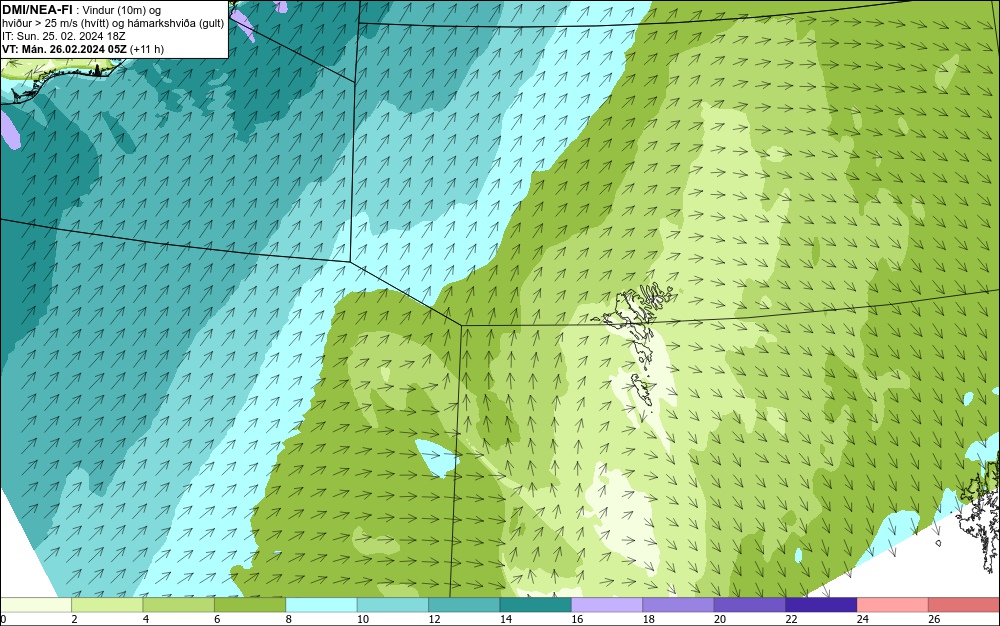The image size is (1000, 626).
Task: Click the 16–18 m/s lavender legend swatch
Action: coord(607,605)
